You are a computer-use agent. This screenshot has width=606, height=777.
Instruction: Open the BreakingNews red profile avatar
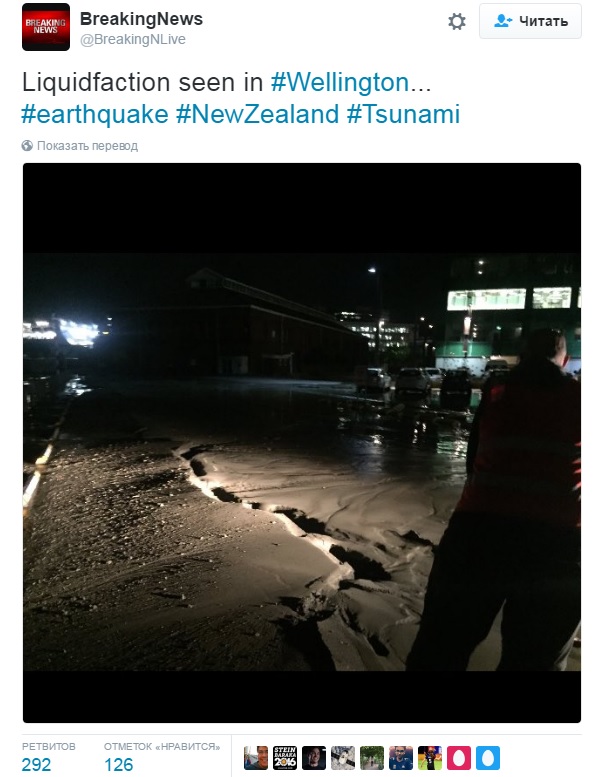click(x=46, y=27)
